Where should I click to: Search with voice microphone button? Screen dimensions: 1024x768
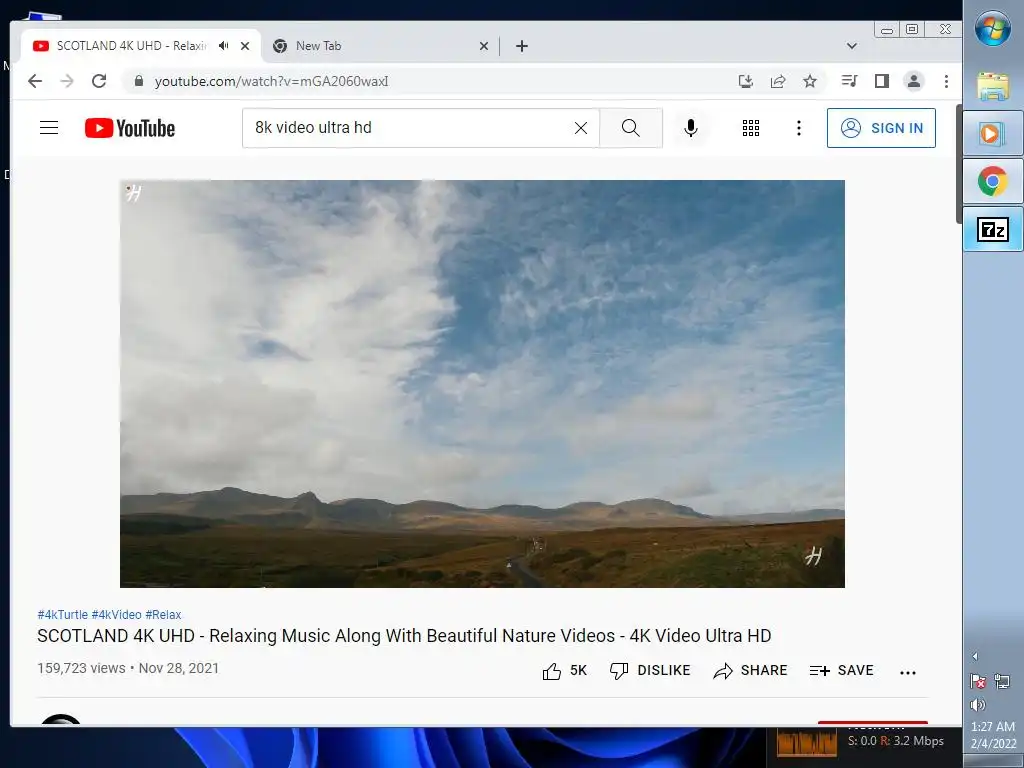point(691,128)
